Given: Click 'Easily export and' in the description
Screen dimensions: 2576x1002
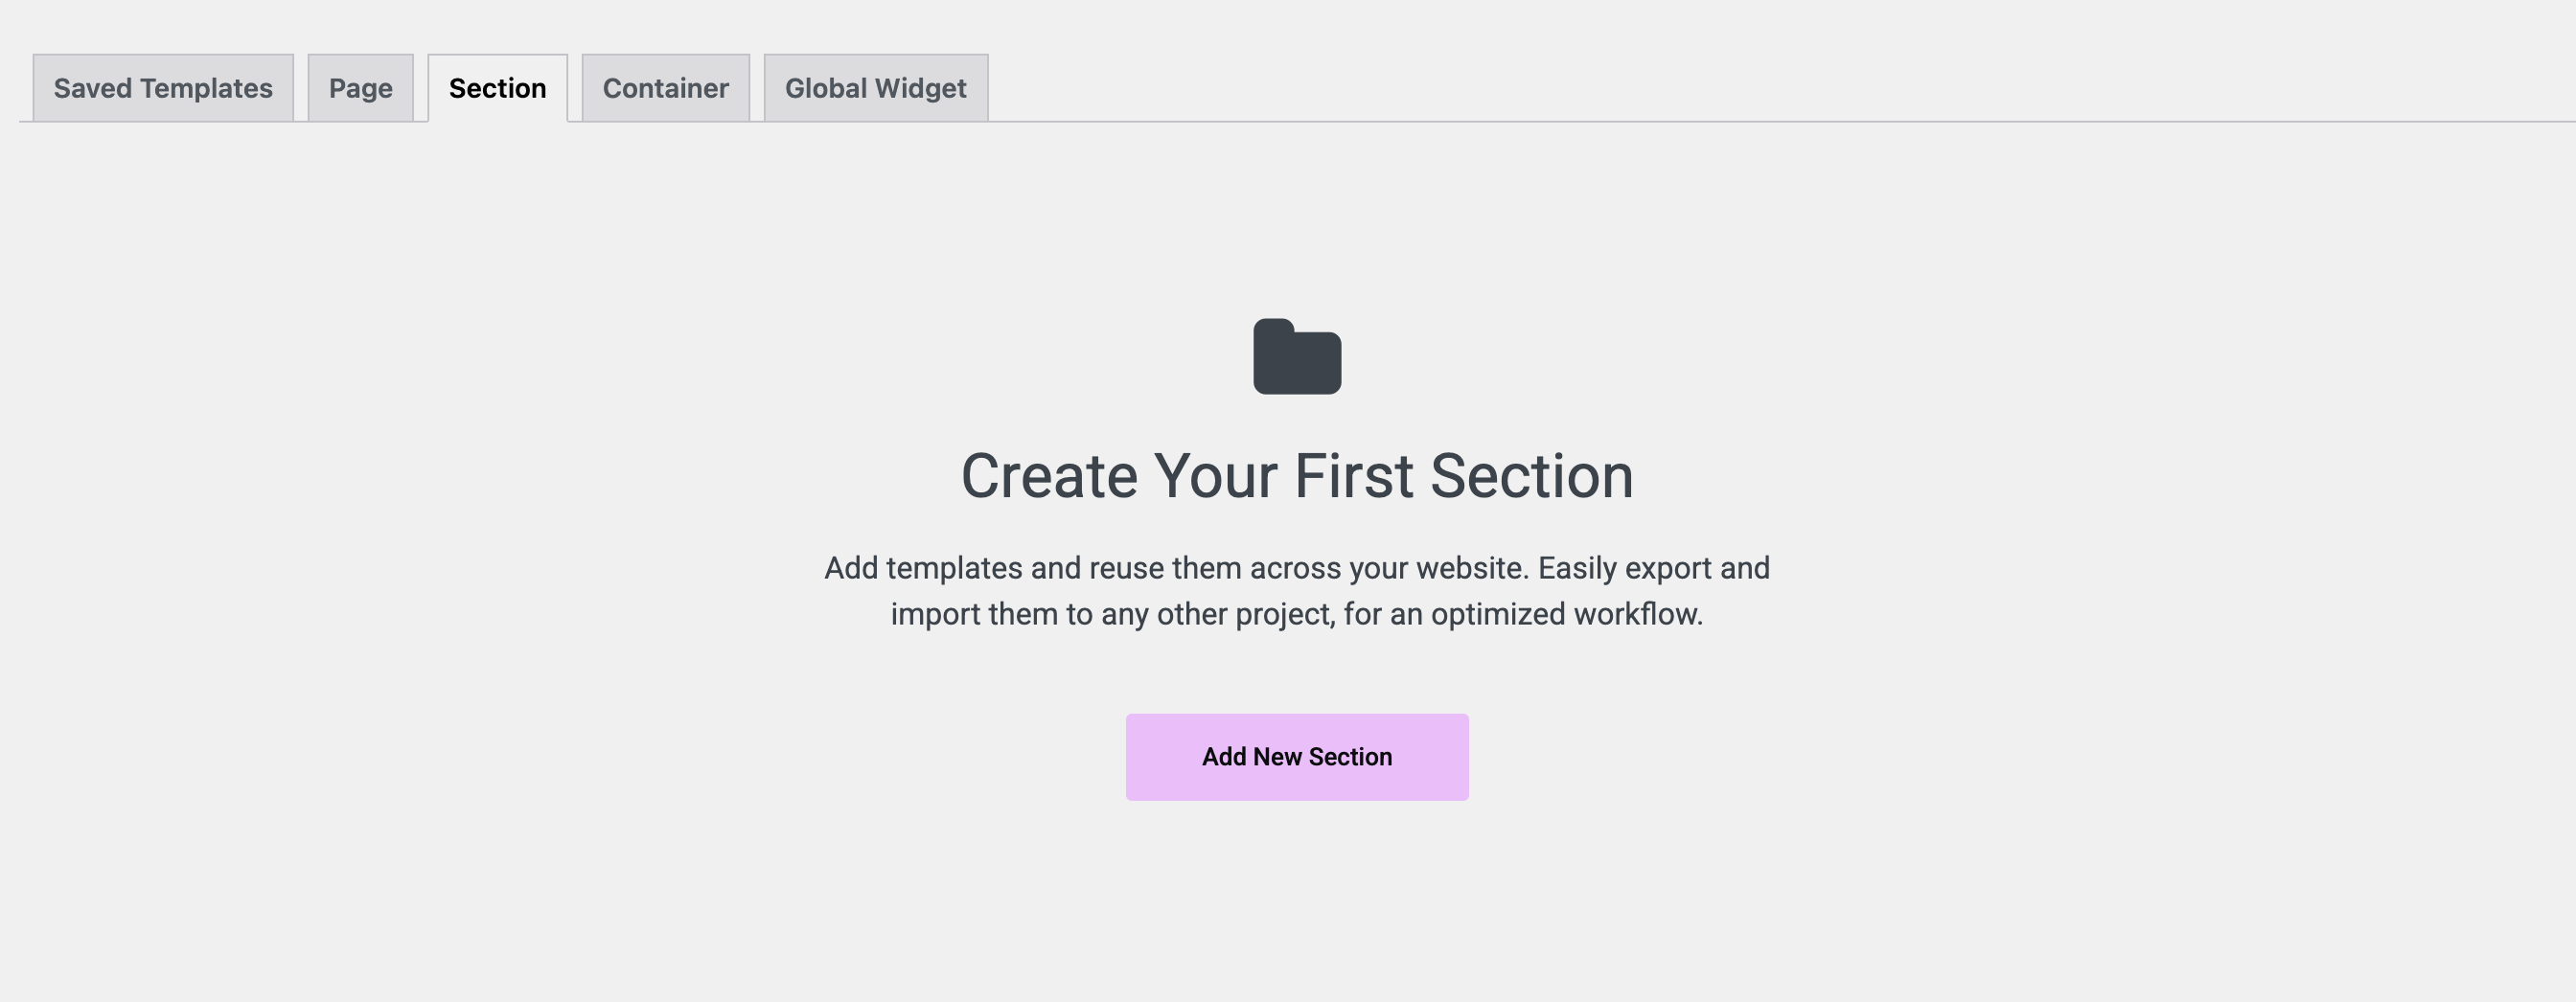Looking at the screenshot, I should (1654, 568).
